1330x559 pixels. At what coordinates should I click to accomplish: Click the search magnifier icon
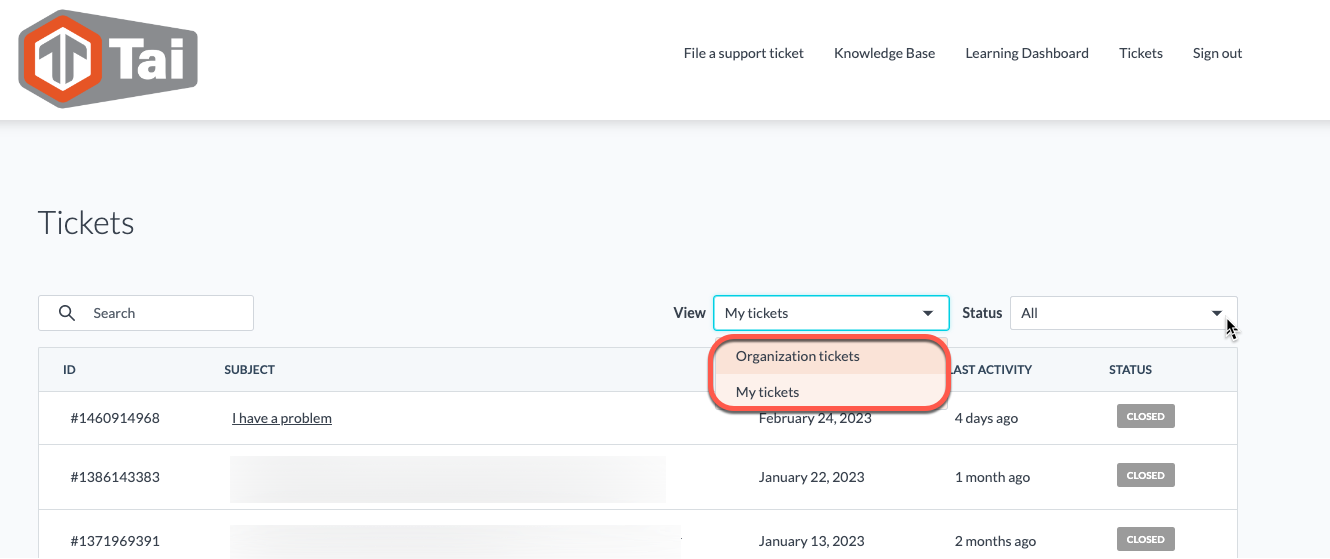67,313
